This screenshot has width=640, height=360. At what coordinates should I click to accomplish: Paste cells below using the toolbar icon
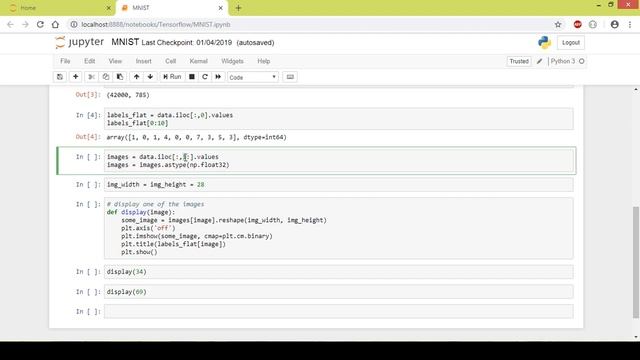[x=120, y=77]
